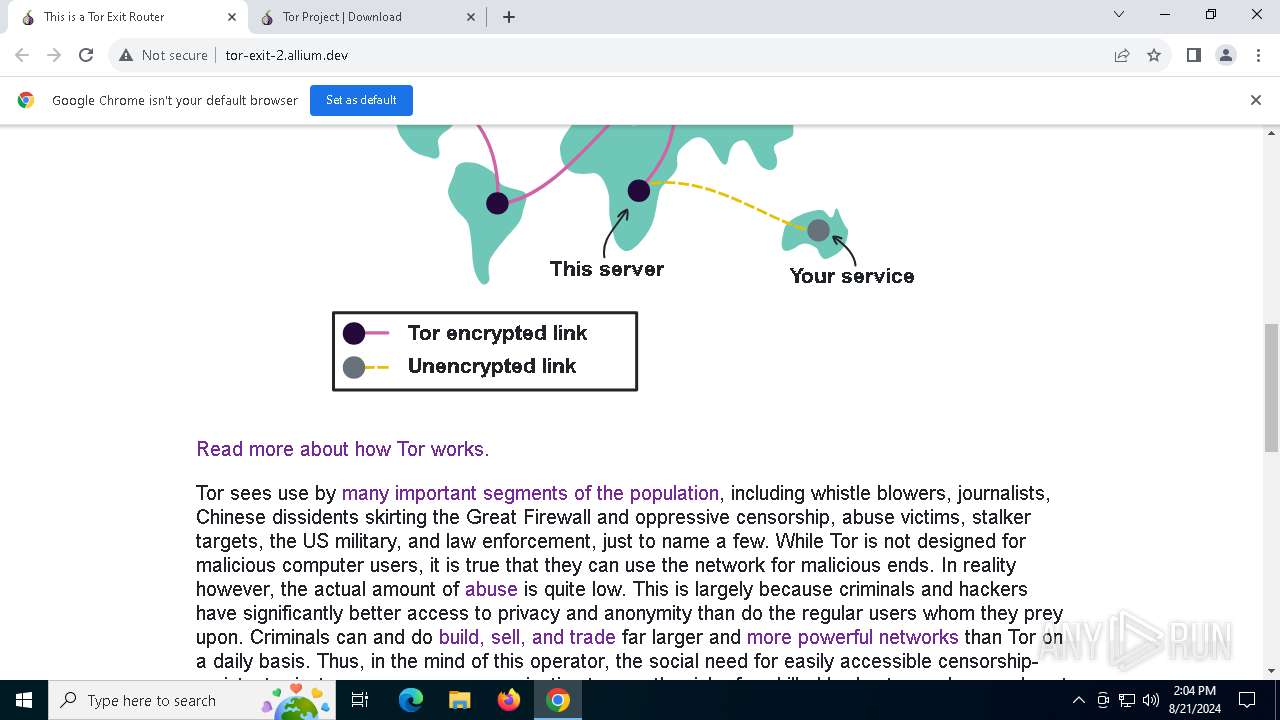Open the Windows Start menu
1280x720 pixels.
click(x=24, y=700)
